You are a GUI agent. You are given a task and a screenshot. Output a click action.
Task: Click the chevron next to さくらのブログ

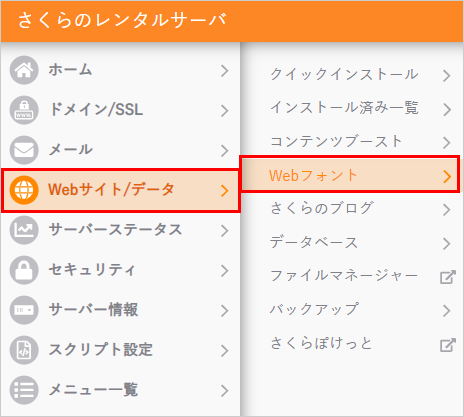coord(447,210)
